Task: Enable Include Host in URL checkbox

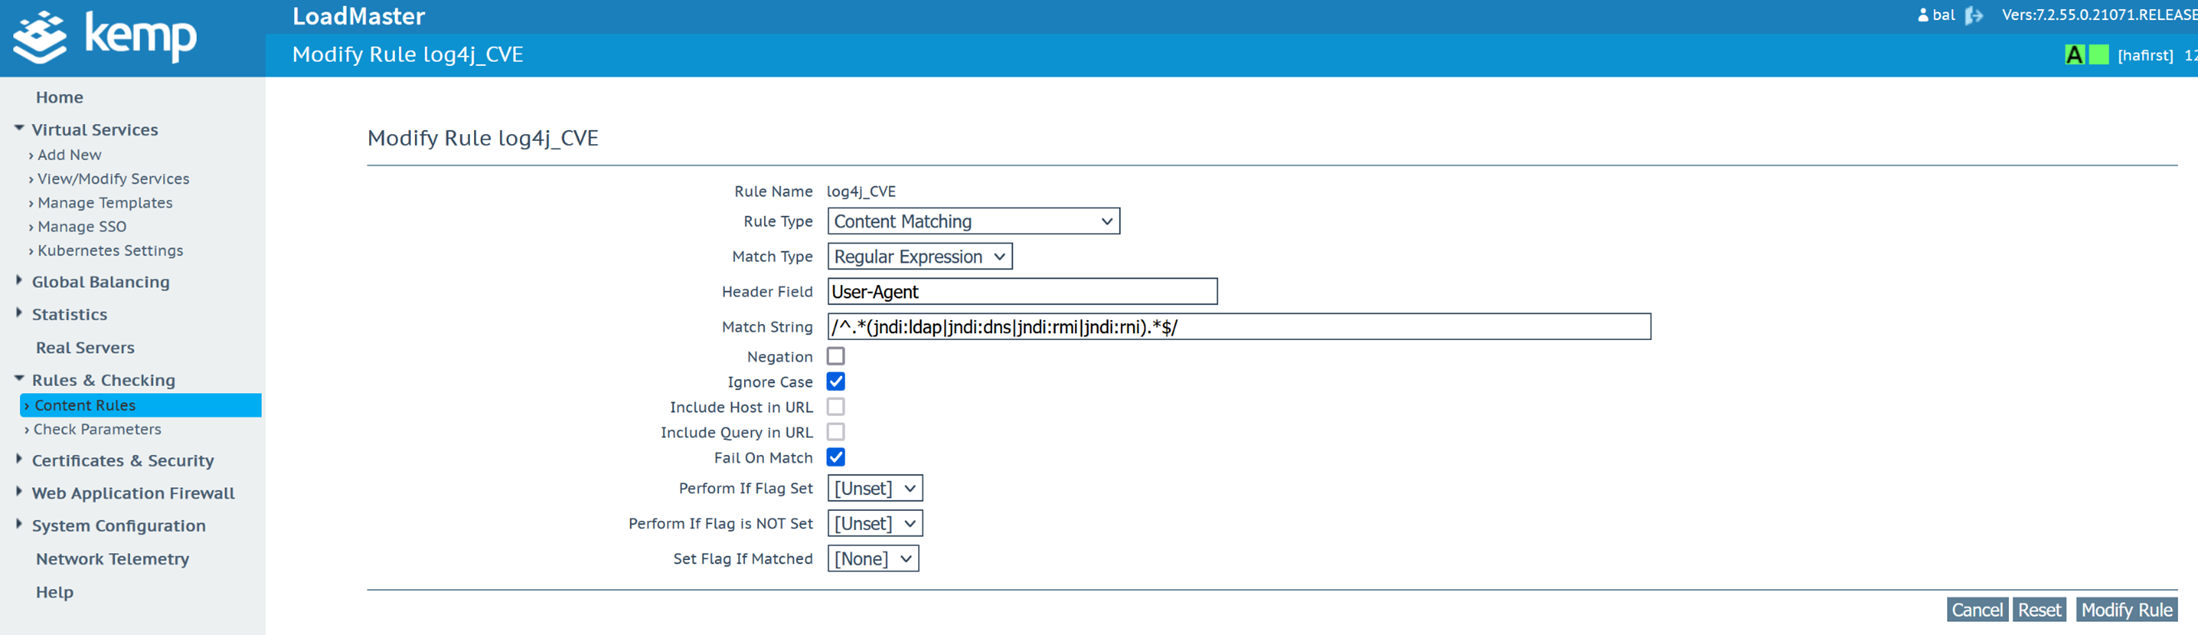Action: pos(836,407)
